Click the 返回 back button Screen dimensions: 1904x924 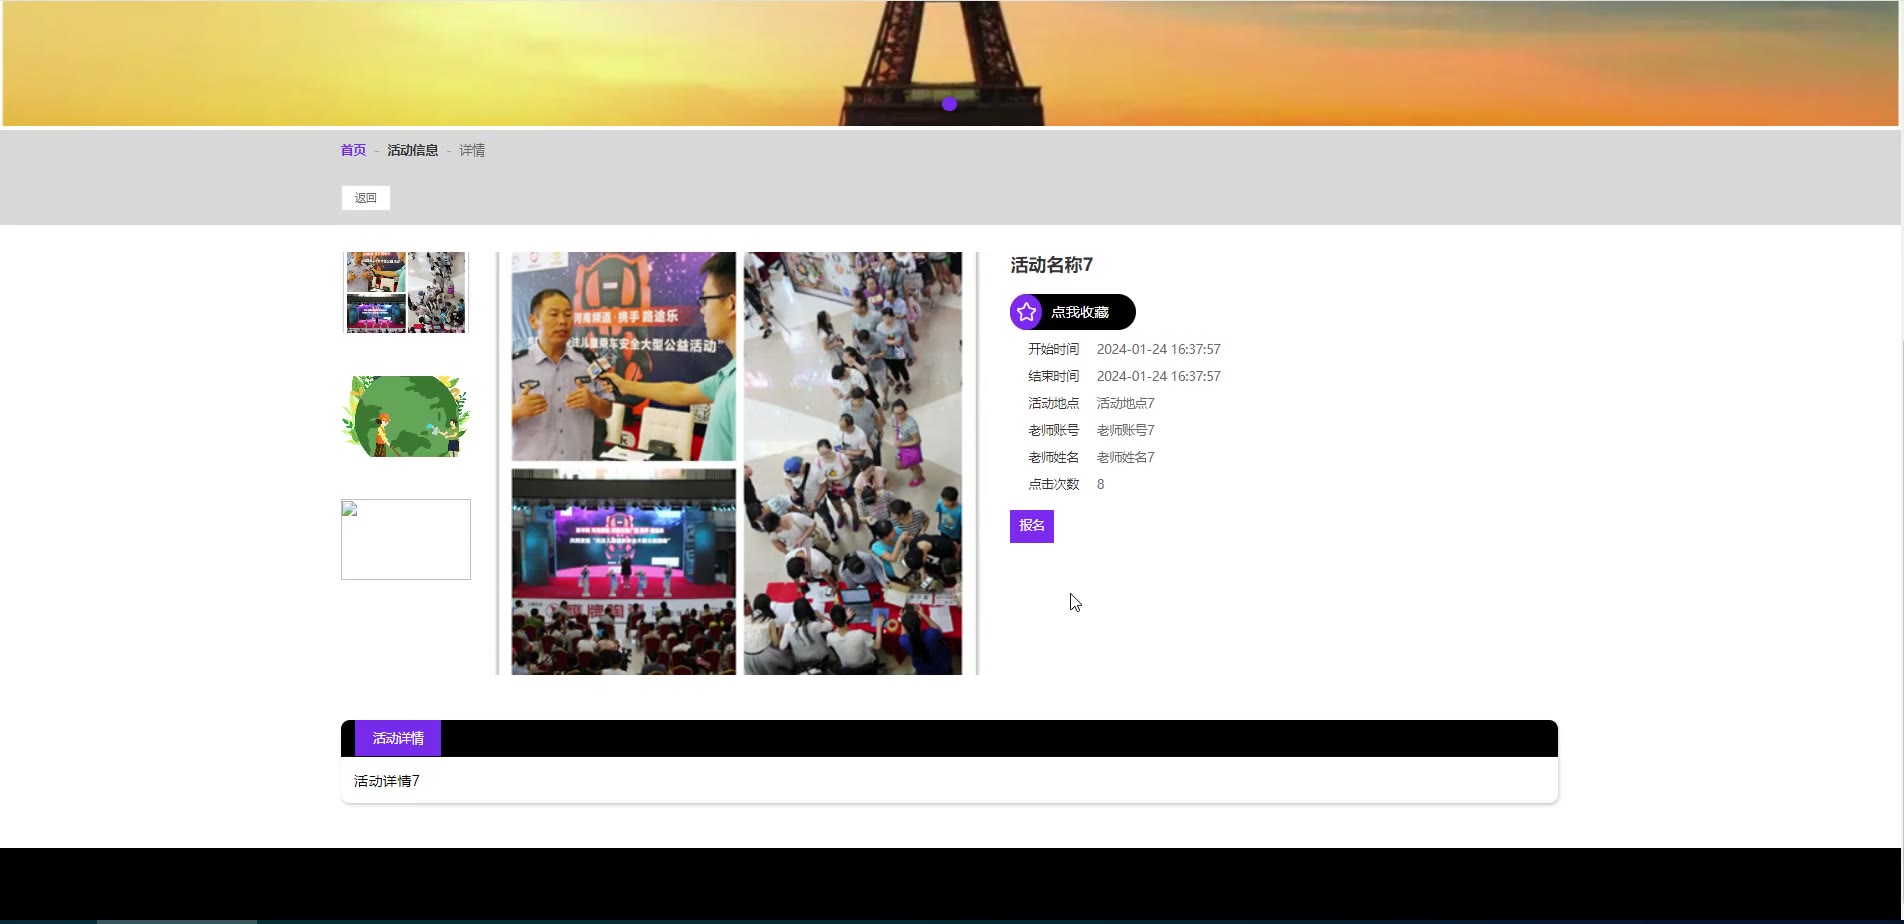366,198
